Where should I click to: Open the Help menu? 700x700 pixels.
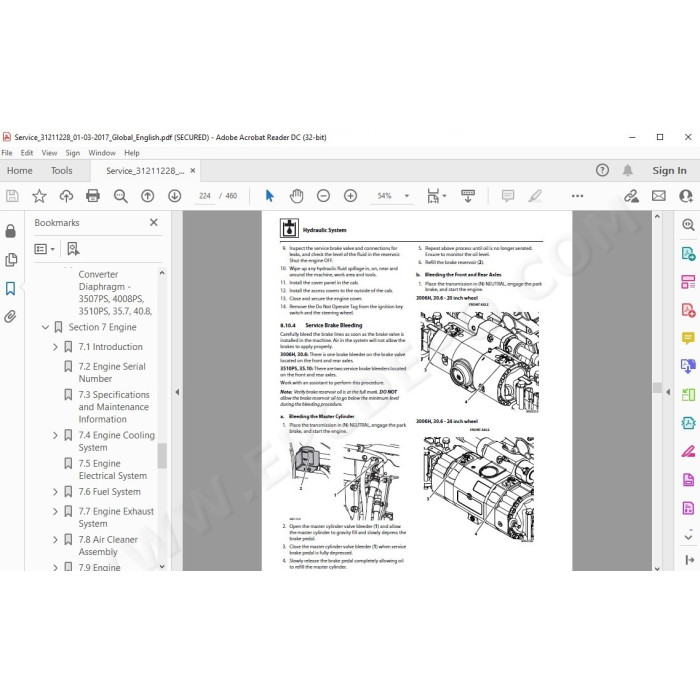point(132,153)
